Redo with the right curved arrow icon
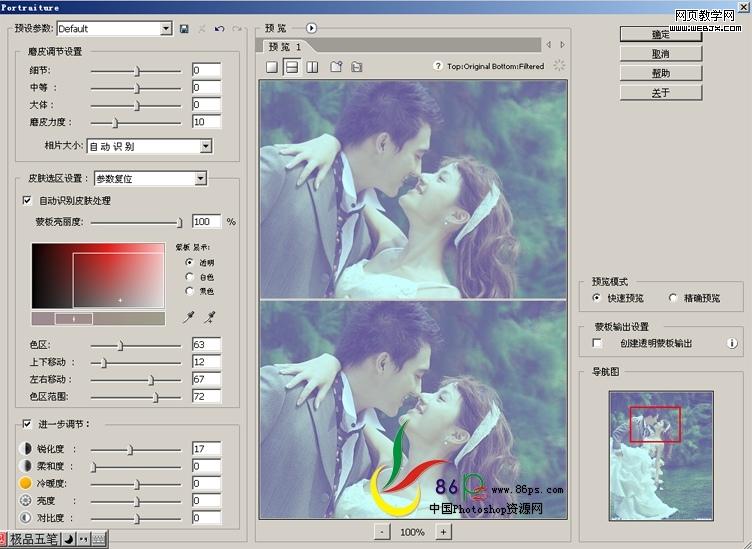The height and width of the screenshot is (549, 752). (237, 29)
